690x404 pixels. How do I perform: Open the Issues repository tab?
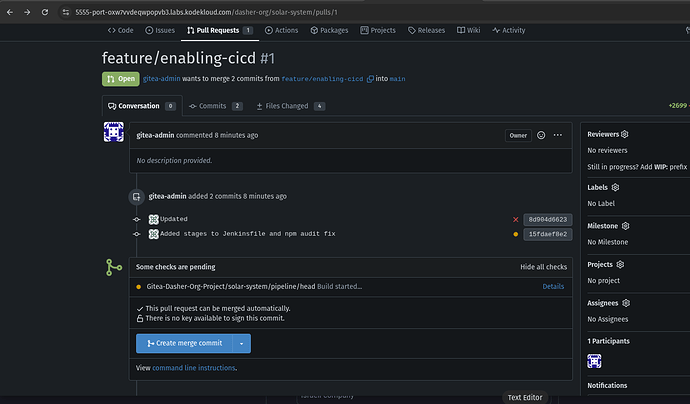click(160, 30)
